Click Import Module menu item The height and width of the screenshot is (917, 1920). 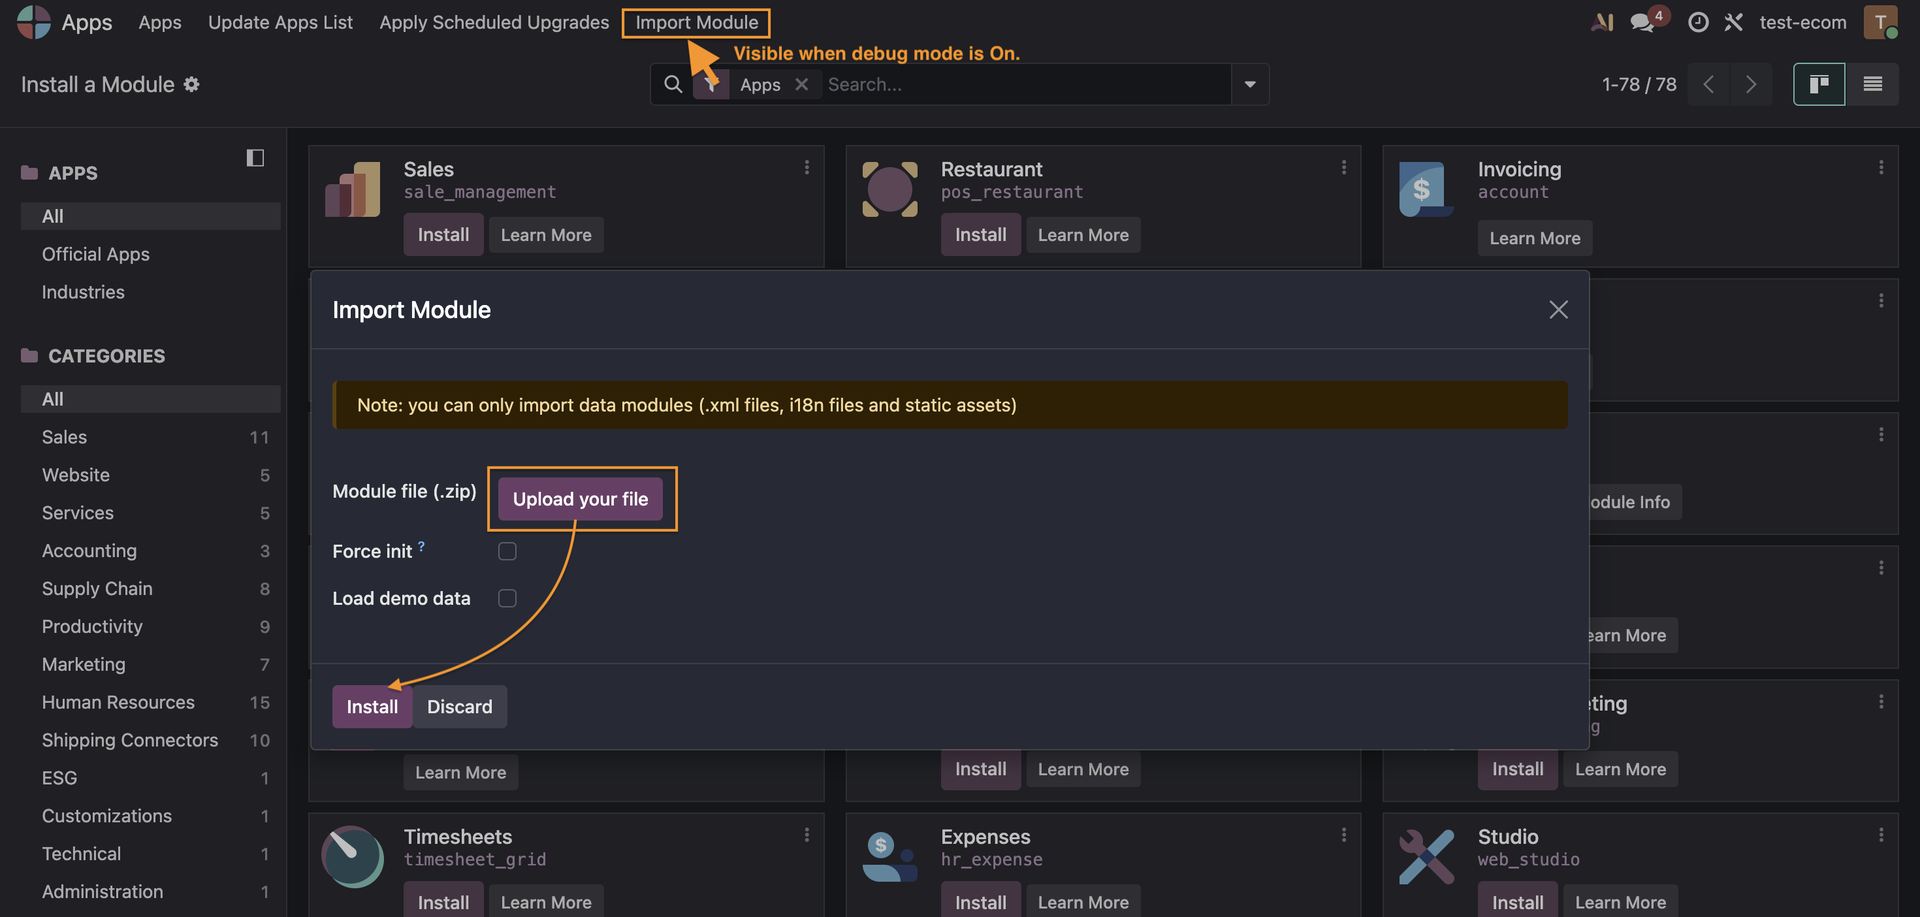(697, 22)
